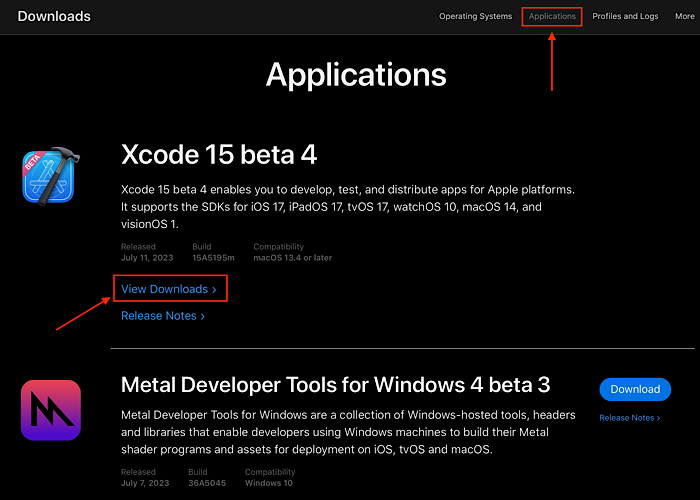
Task: Open Xcode 15 beta 4 Release Notes
Action: (163, 316)
